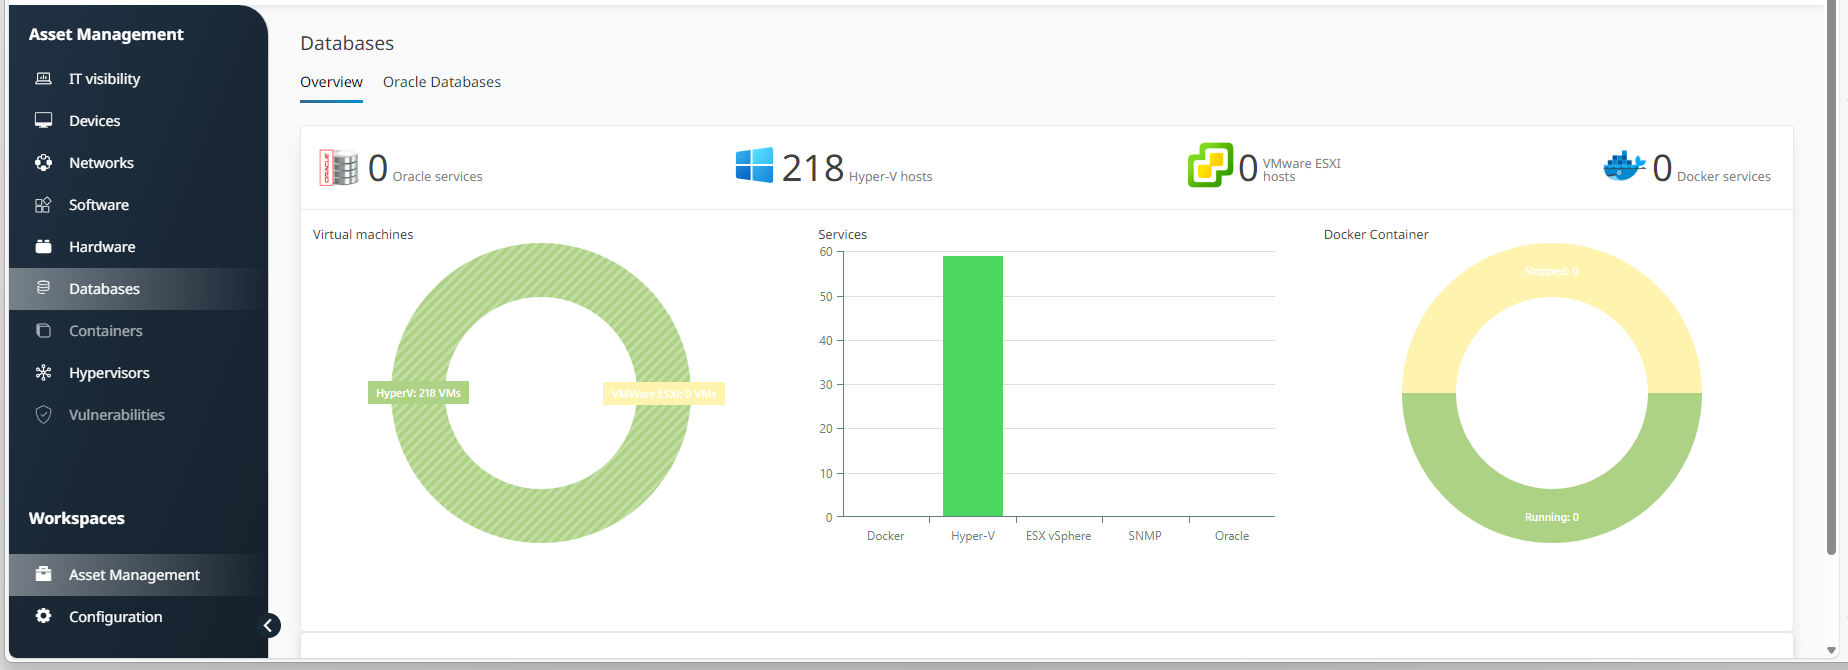This screenshot has height=670, width=1848.
Task: Click the Devices monitor icon
Action: point(43,121)
